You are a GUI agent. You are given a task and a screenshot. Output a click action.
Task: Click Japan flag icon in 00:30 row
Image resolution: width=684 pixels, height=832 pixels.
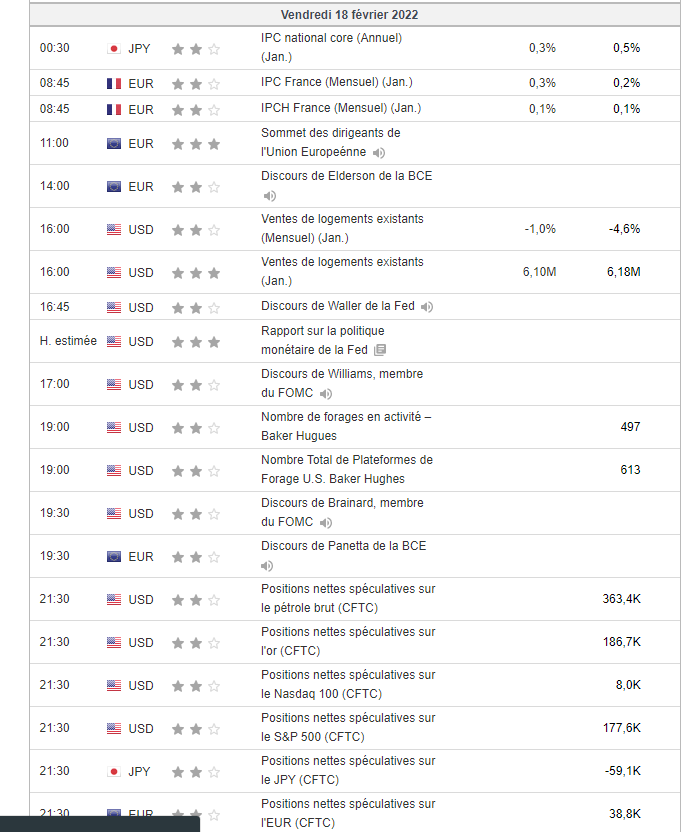[x=113, y=48]
